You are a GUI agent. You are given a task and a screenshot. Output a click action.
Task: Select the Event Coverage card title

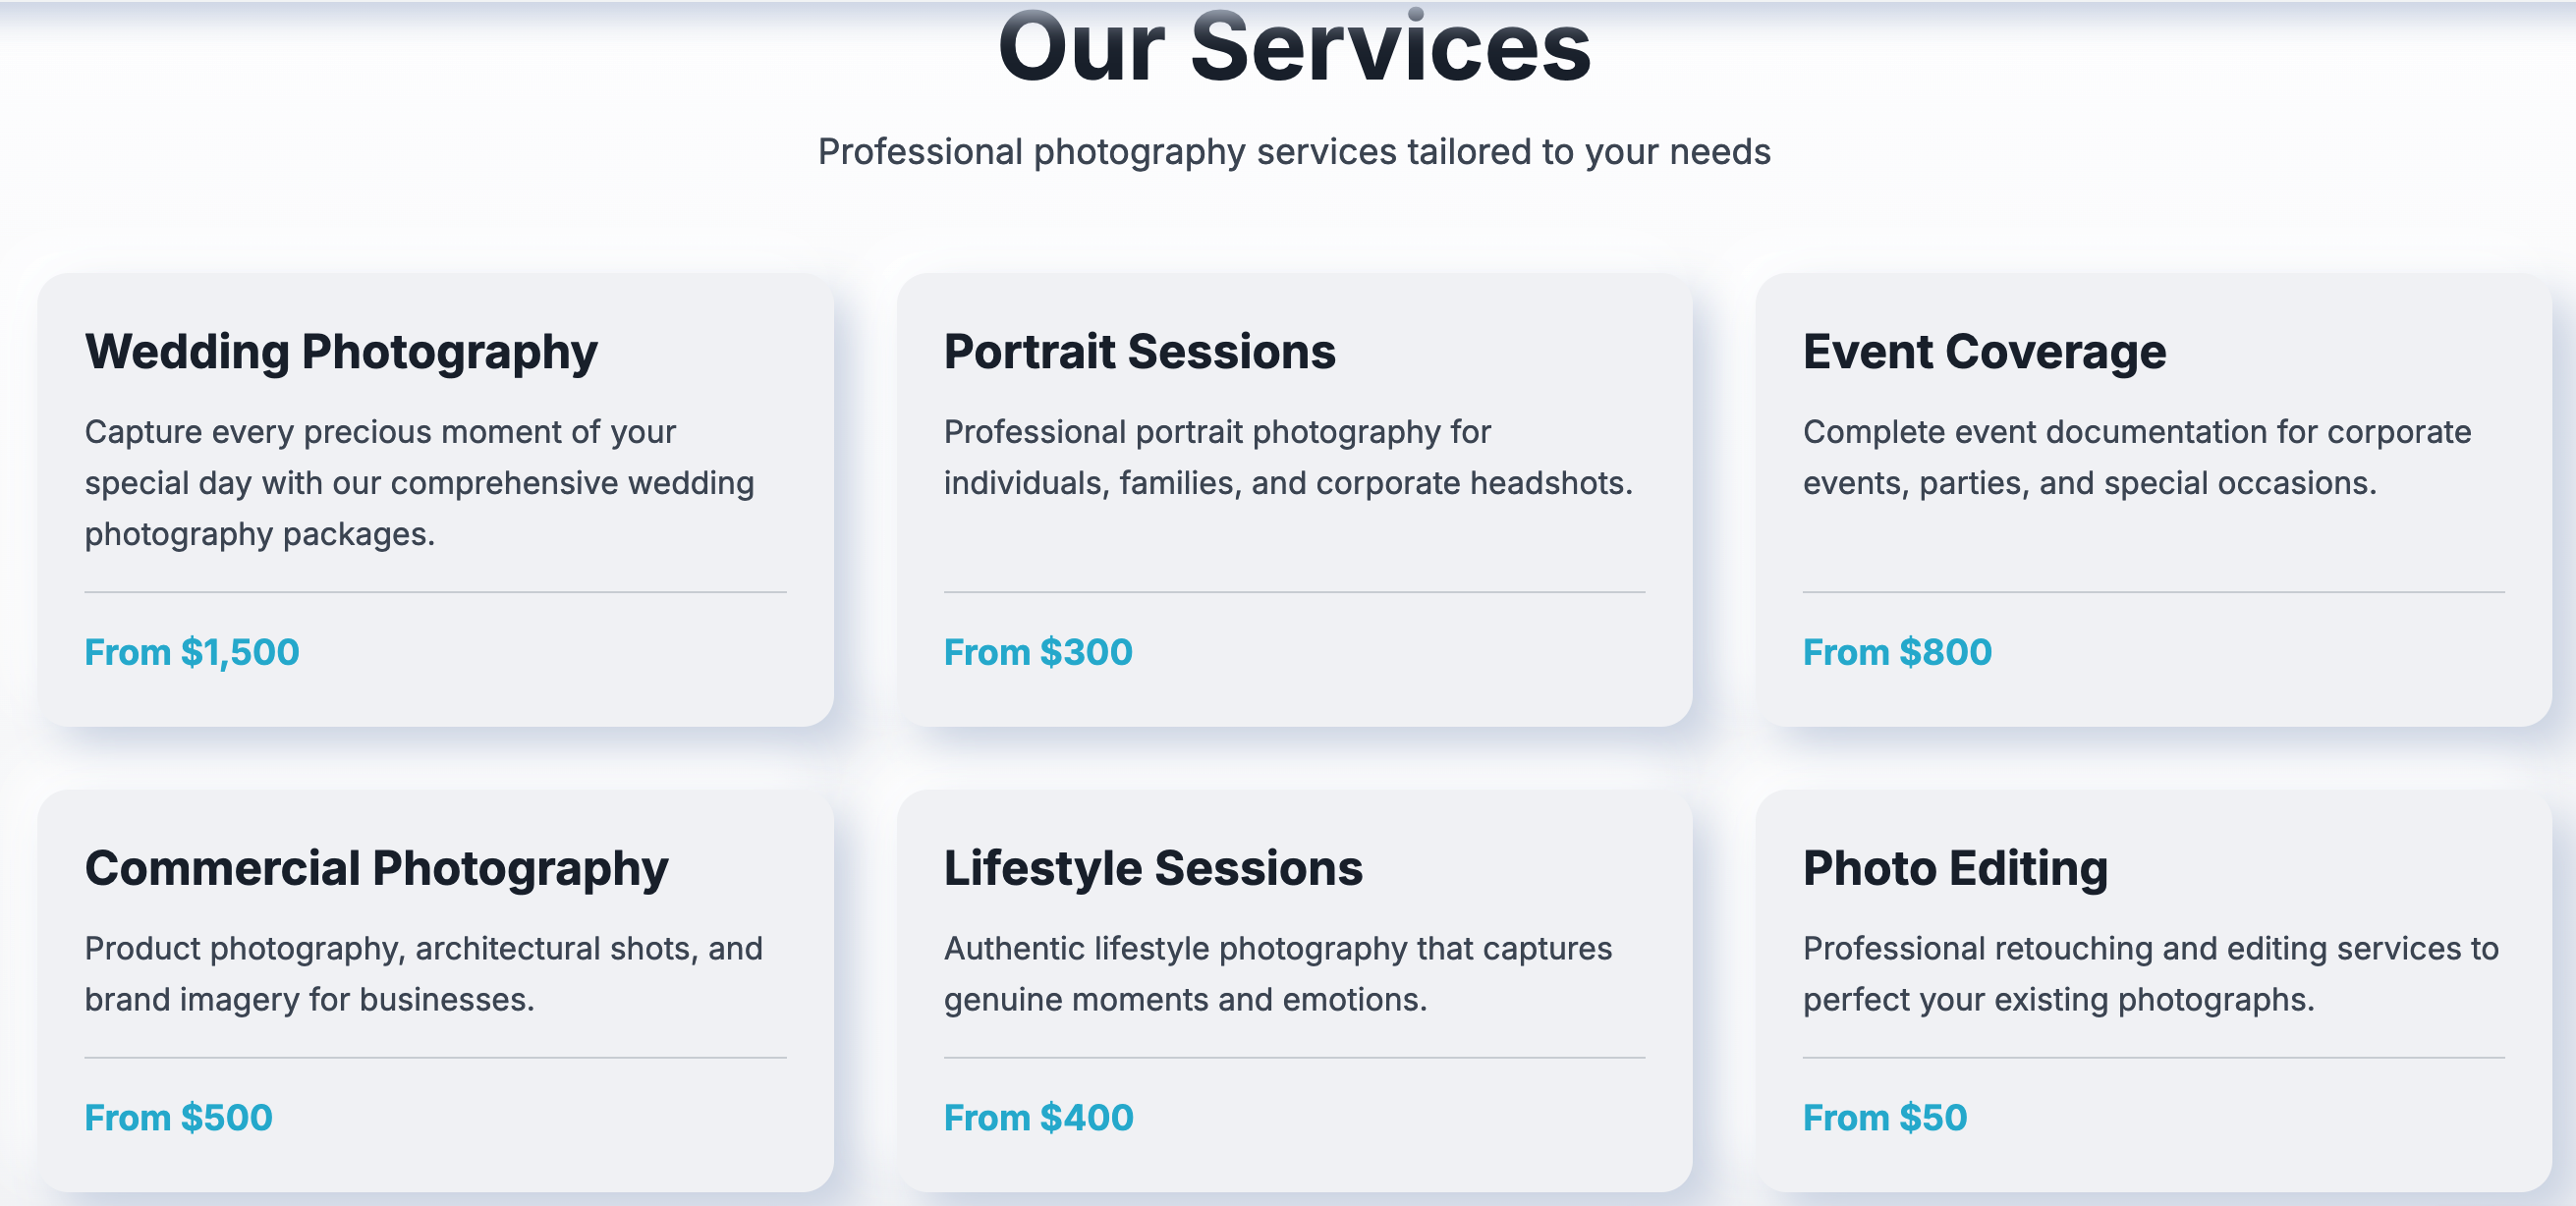[1984, 352]
